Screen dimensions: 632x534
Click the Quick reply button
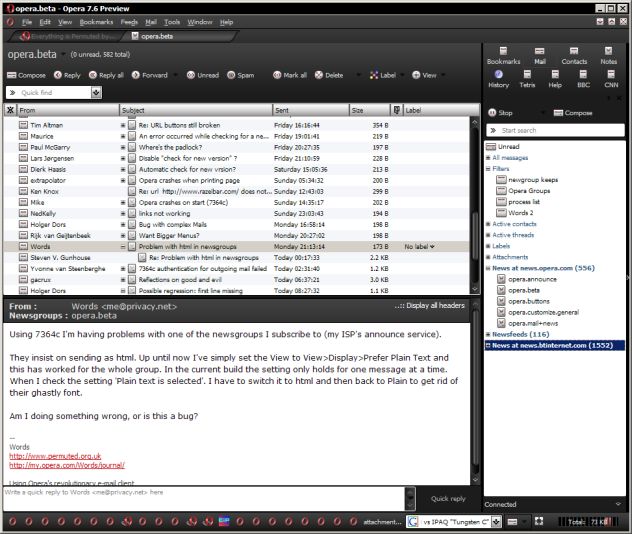tap(447, 497)
